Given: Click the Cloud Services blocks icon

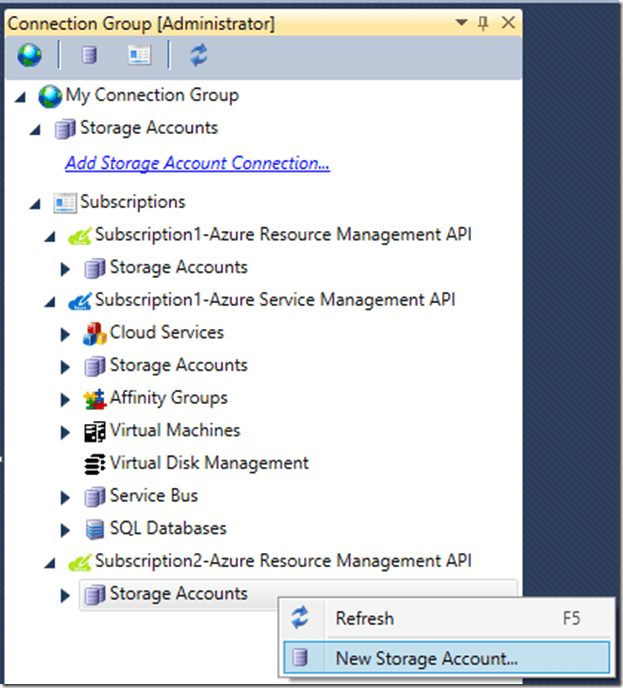Looking at the screenshot, I should pyautogui.click(x=95, y=333).
